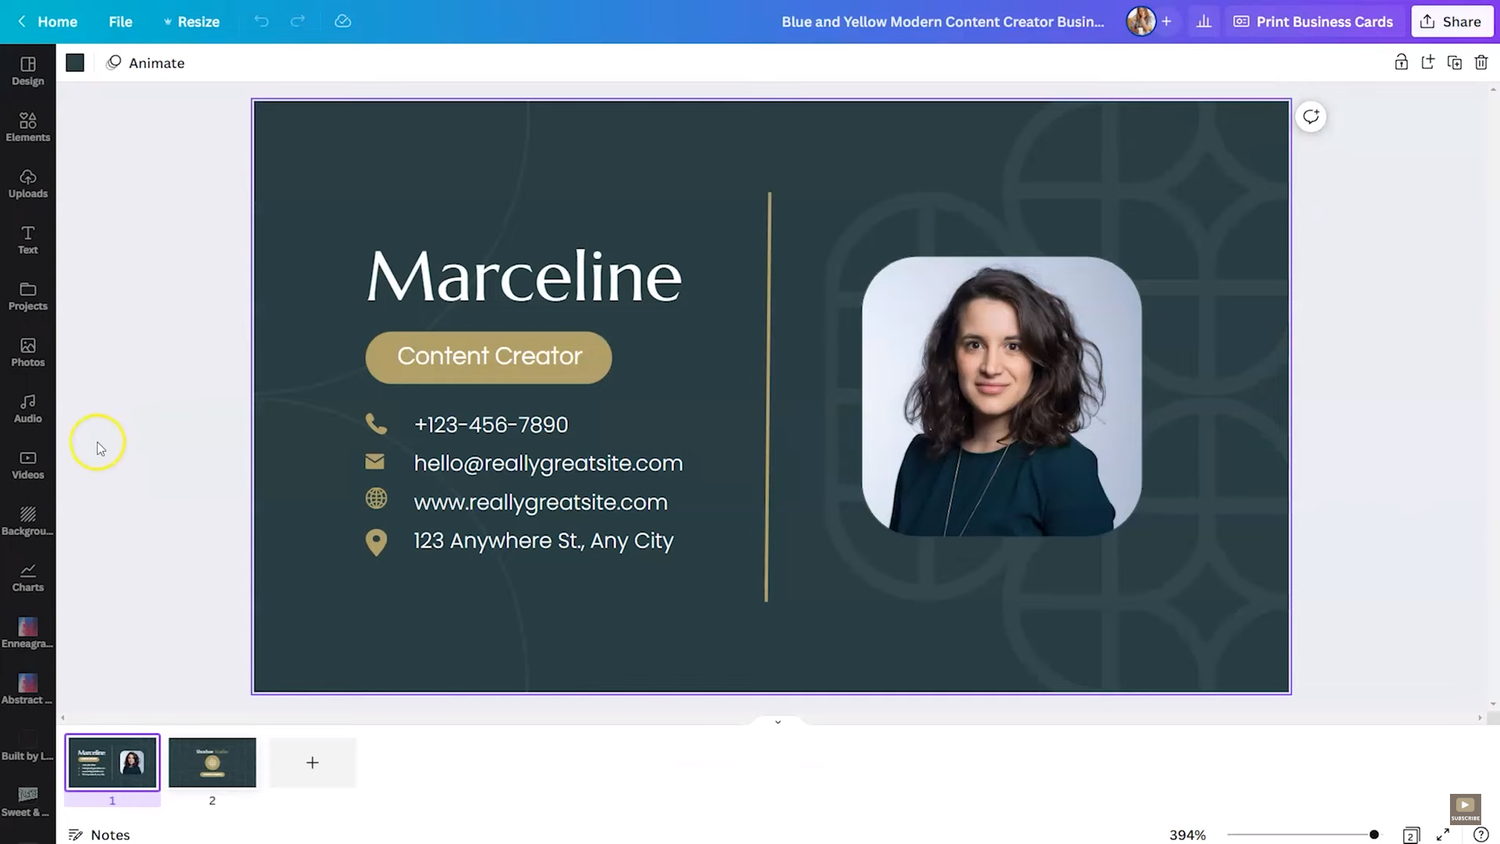The width and height of the screenshot is (1500, 844).
Task: Open the Elements panel
Action: (27, 126)
